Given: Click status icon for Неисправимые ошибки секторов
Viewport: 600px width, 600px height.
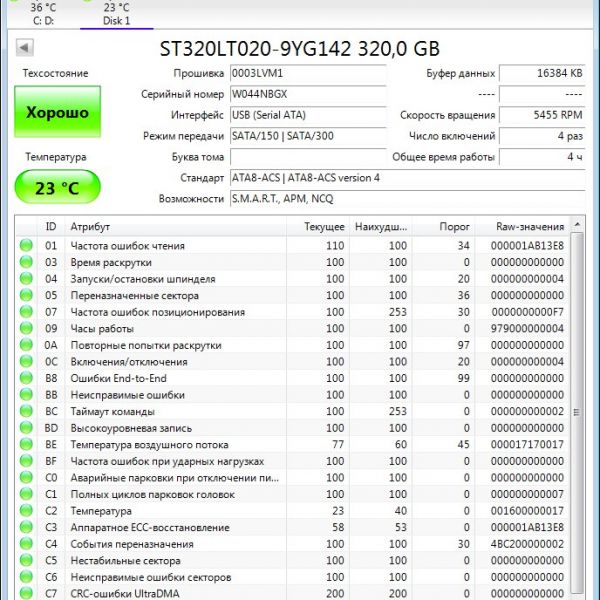Looking at the screenshot, I should coord(26,577).
